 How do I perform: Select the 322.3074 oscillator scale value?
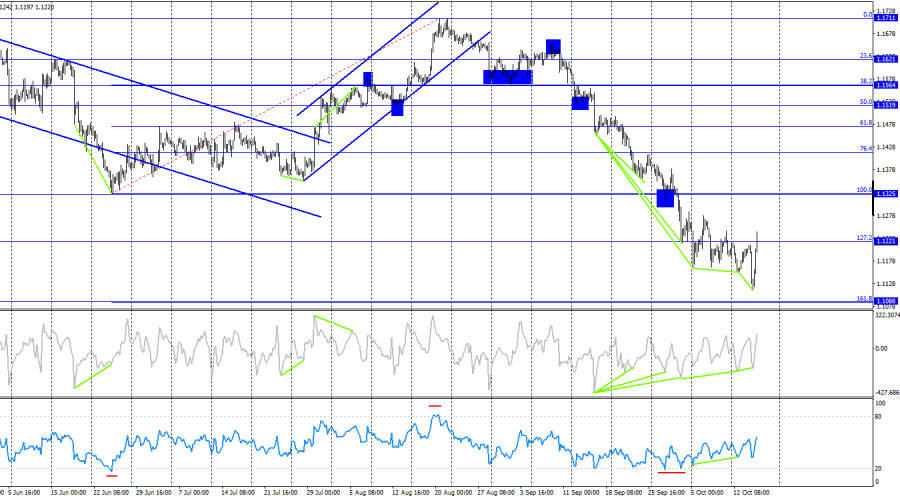point(887,315)
